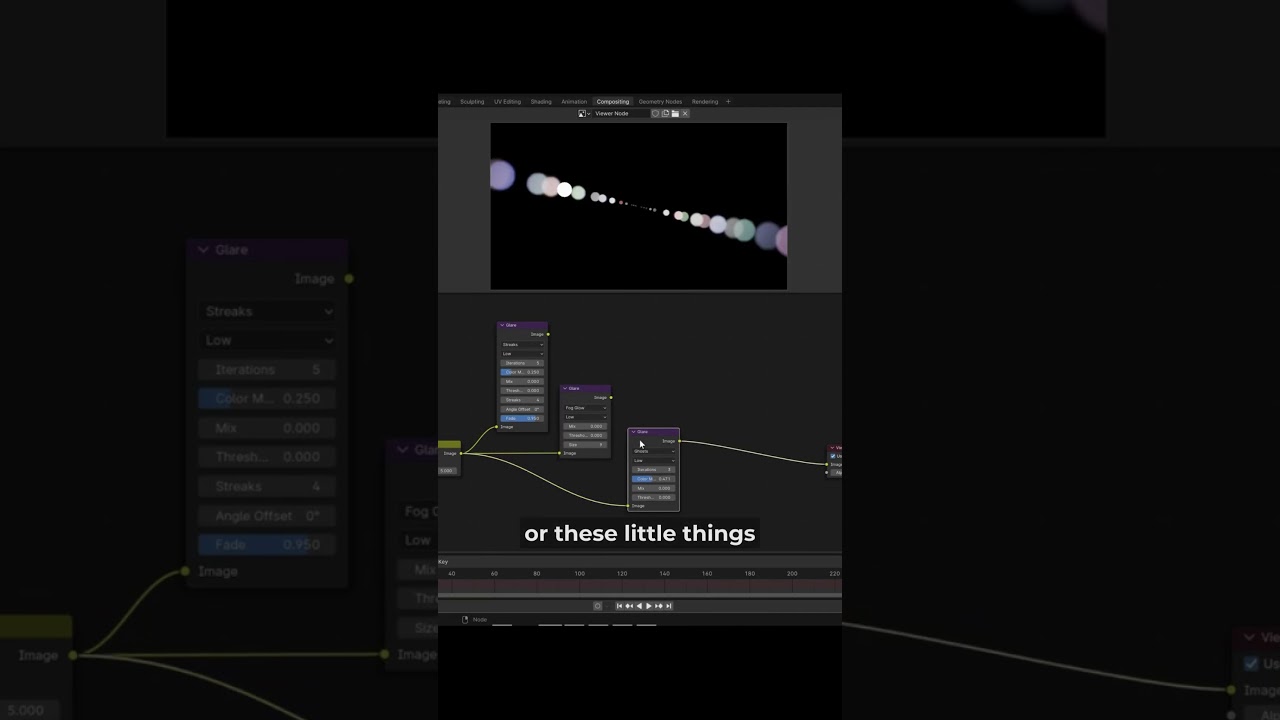Click the Threshold field in Ghosts node
The width and height of the screenshot is (1280, 720).
pos(654,497)
